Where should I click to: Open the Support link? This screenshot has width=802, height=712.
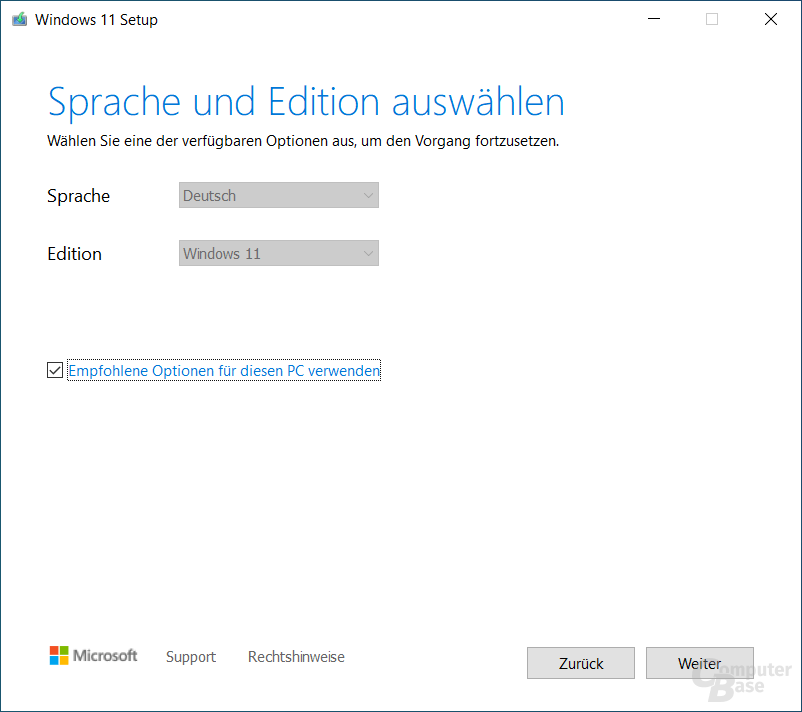coord(191,657)
